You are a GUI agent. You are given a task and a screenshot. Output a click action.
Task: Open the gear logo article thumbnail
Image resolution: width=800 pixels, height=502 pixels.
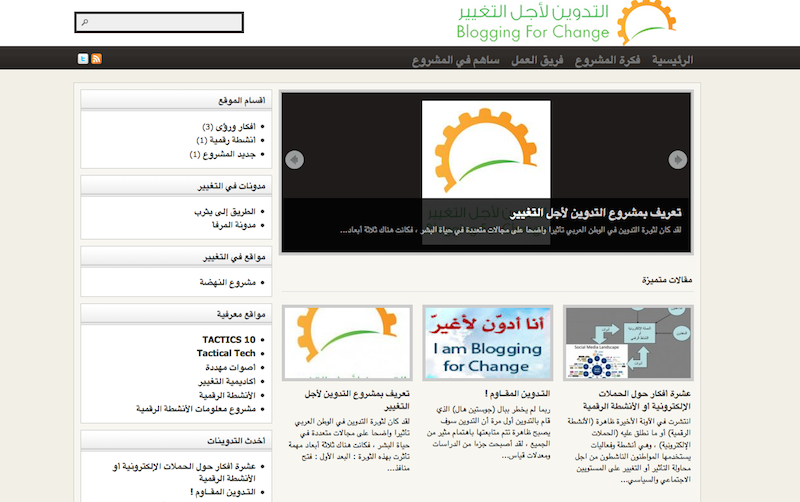tap(347, 343)
